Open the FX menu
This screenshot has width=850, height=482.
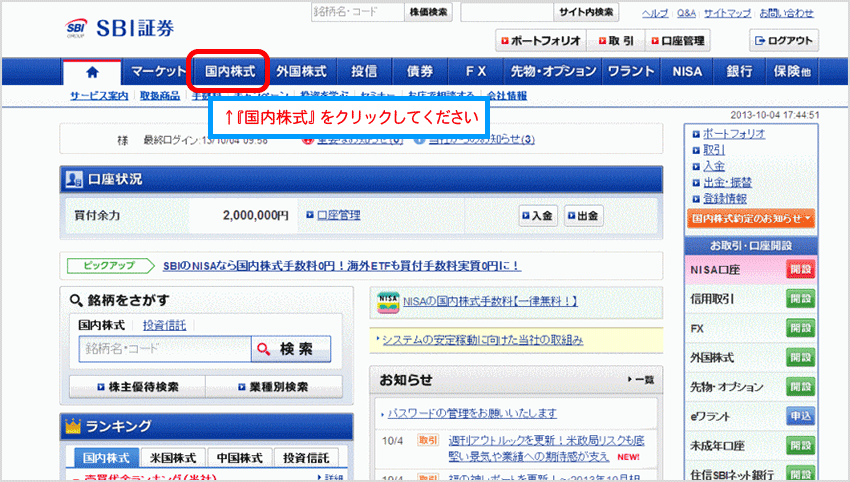pyautogui.click(x=476, y=72)
